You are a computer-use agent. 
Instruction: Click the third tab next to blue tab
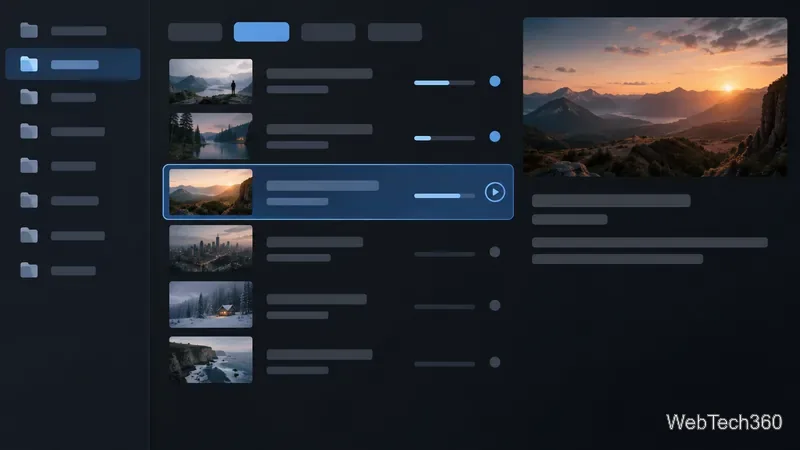click(x=328, y=32)
